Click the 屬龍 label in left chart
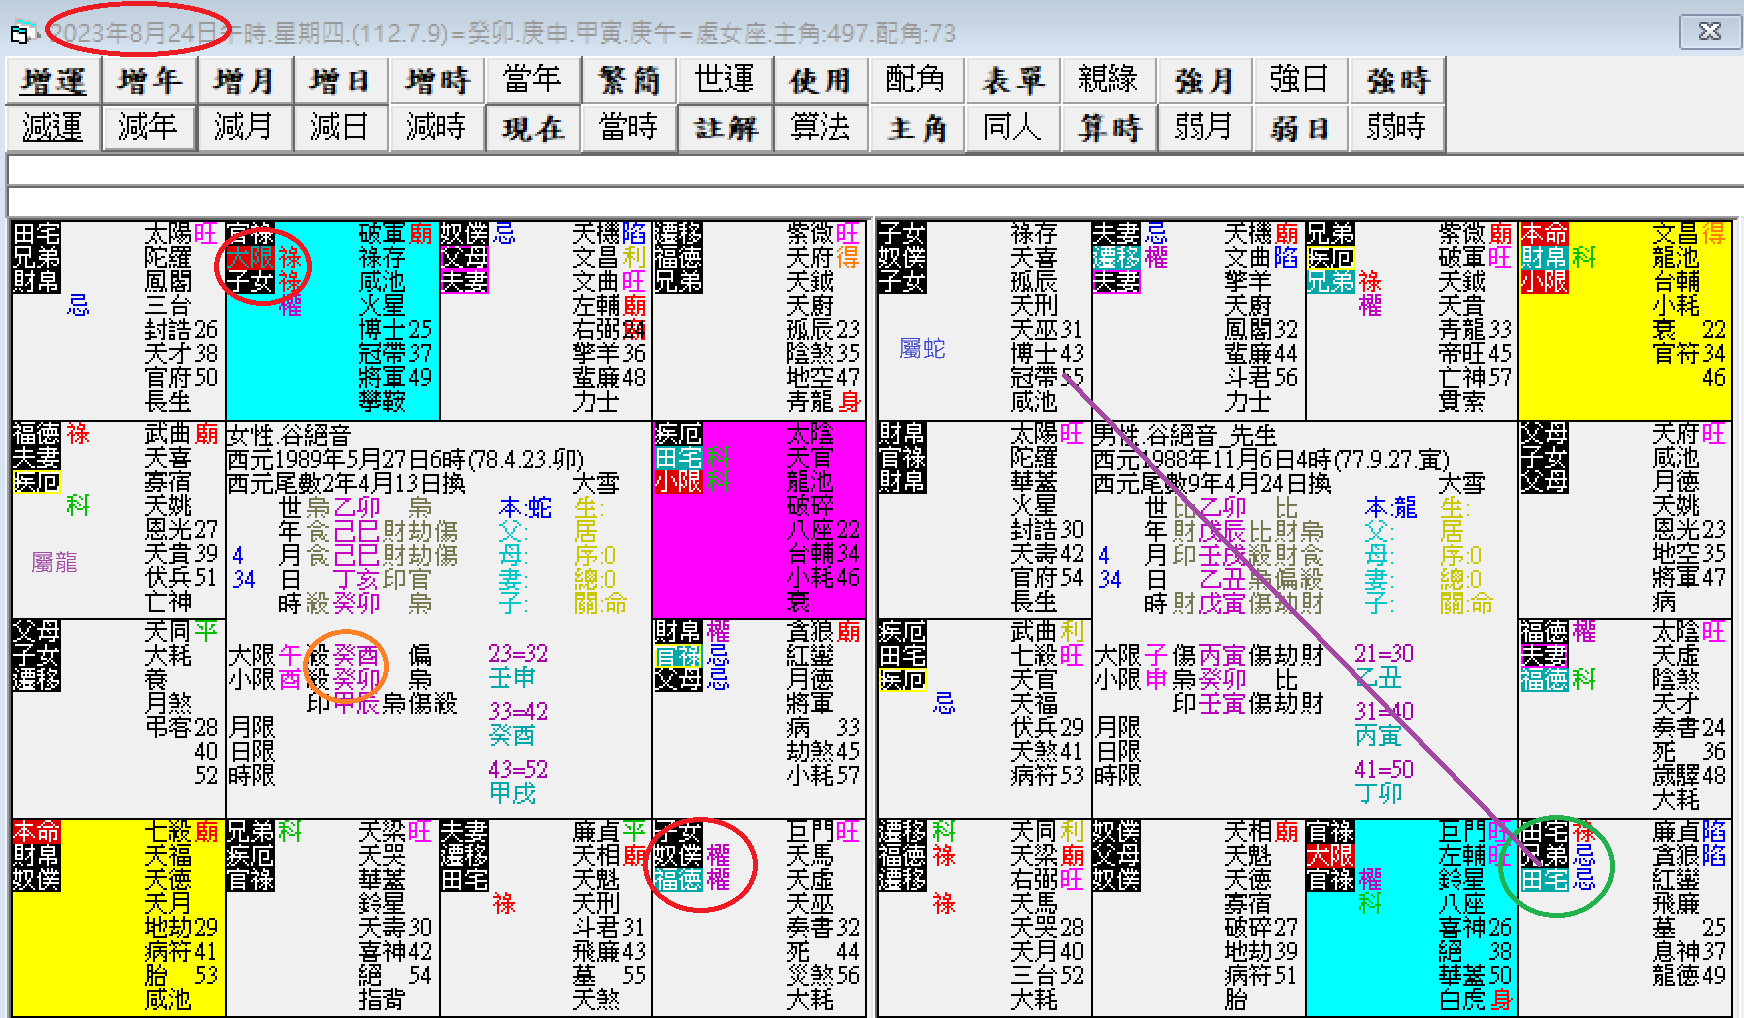This screenshot has height=1018, width=1744. click(x=54, y=562)
